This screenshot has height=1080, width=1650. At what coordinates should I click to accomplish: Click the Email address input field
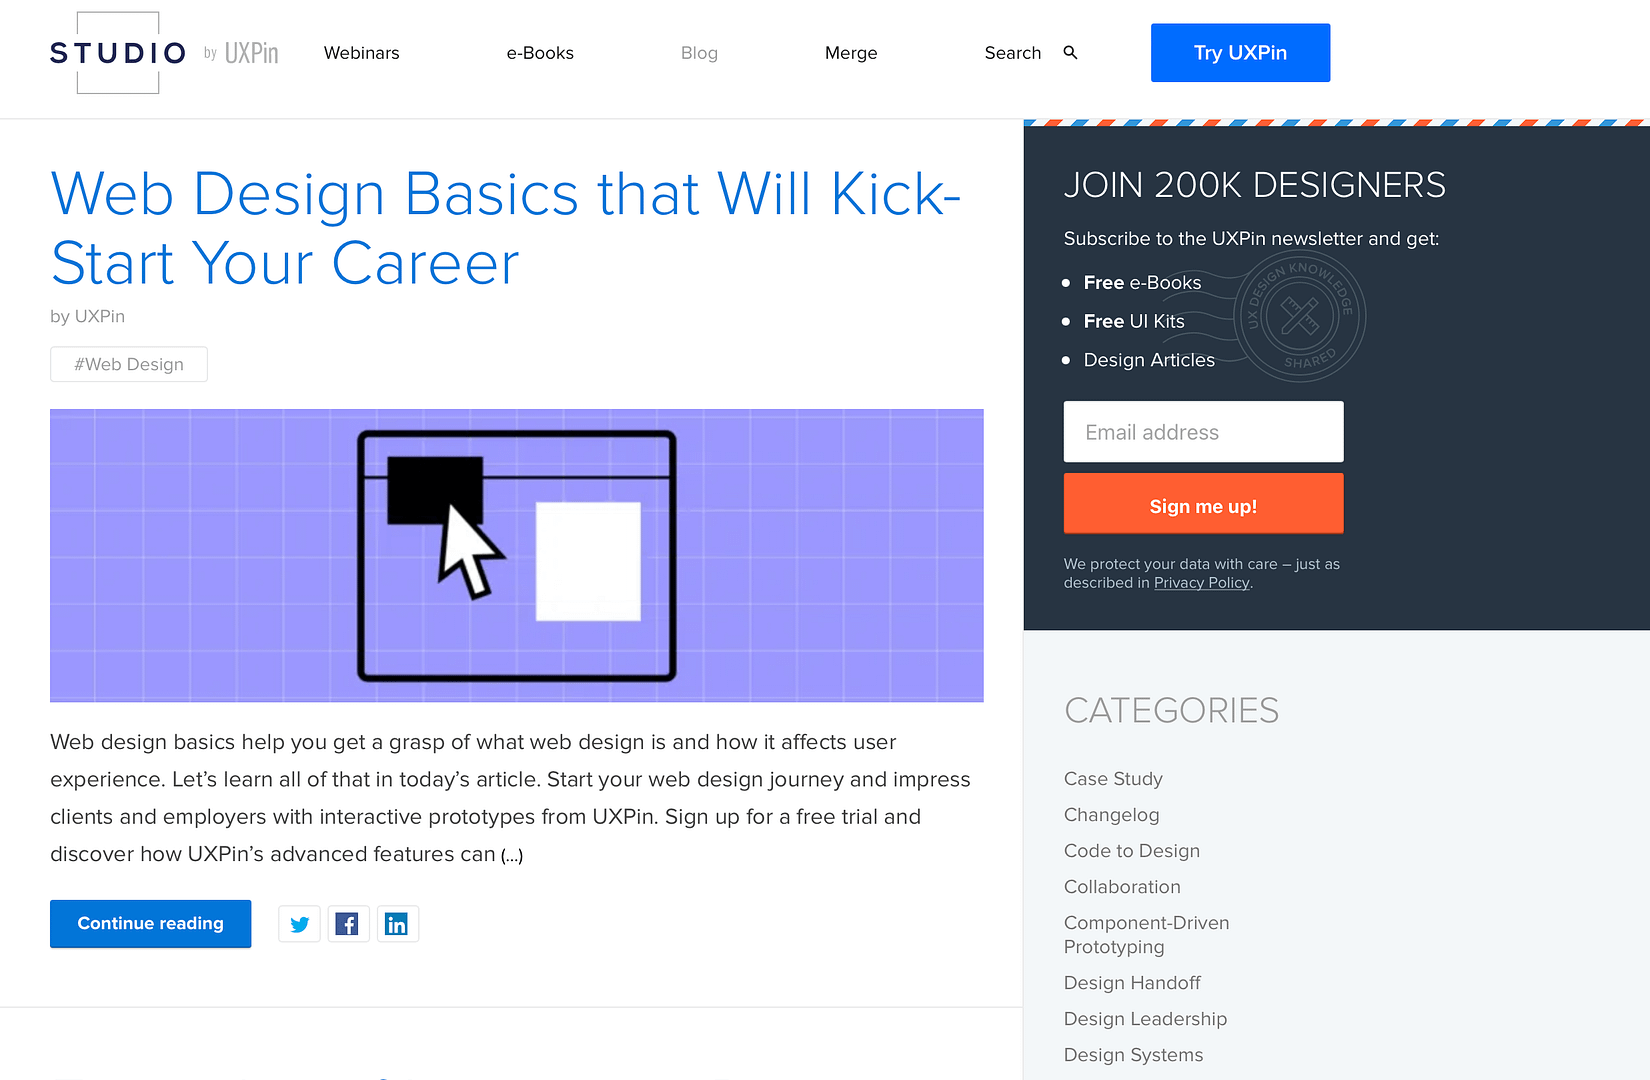[1203, 431]
